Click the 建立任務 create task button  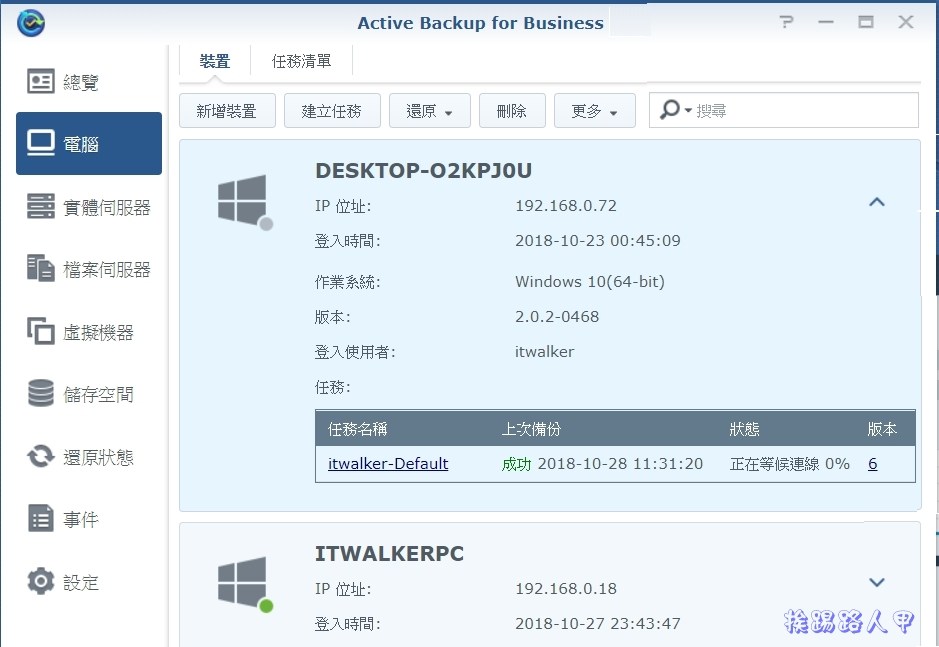tap(332, 110)
